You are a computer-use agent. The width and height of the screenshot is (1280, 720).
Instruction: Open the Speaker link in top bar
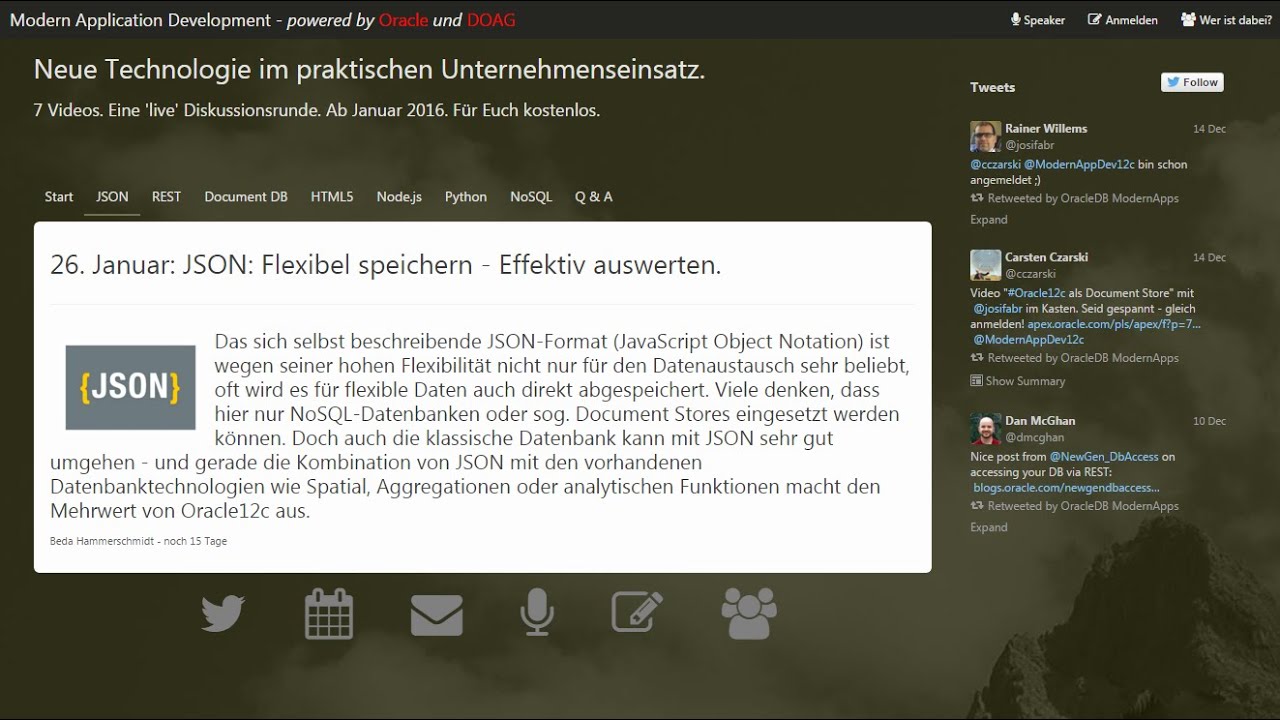pos(1038,20)
